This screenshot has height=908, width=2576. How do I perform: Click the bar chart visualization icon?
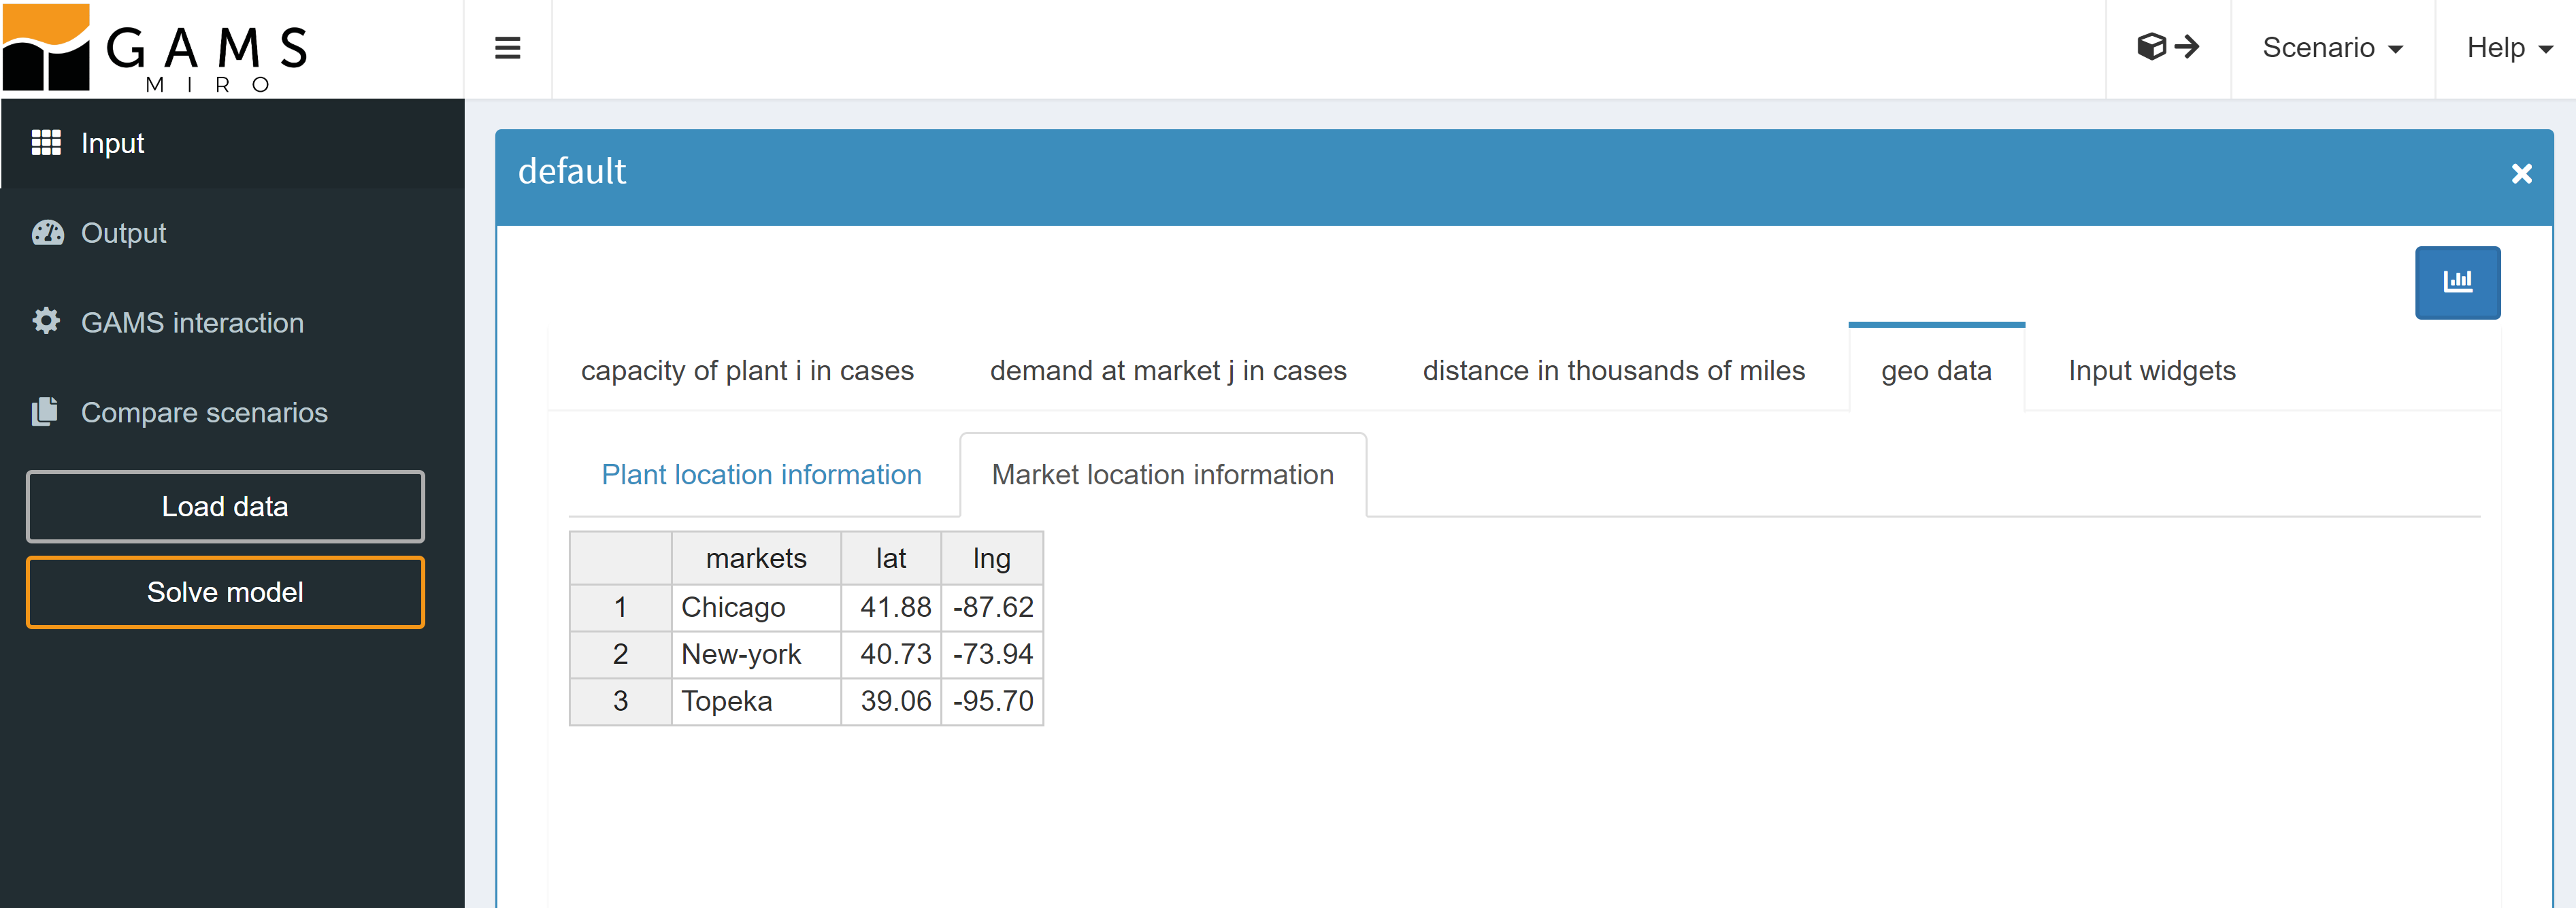pos(2458,282)
